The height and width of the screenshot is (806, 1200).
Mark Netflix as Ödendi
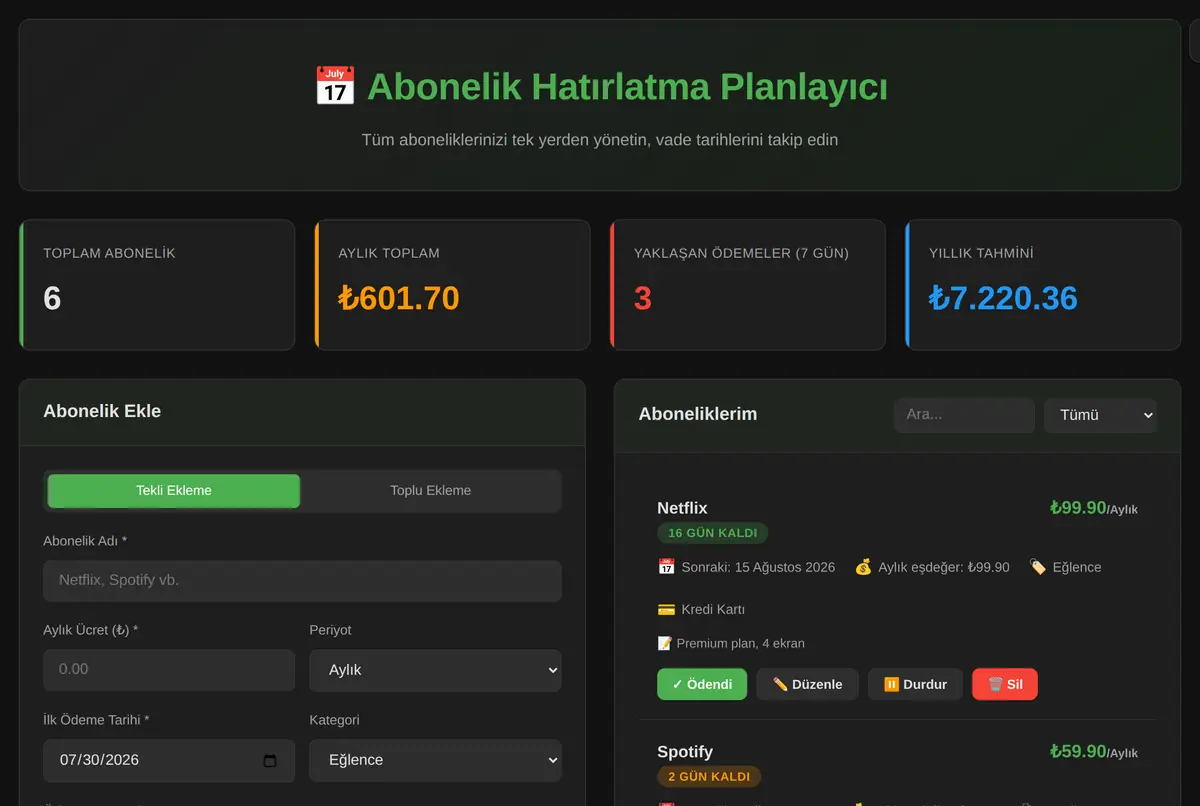[x=702, y=684]
